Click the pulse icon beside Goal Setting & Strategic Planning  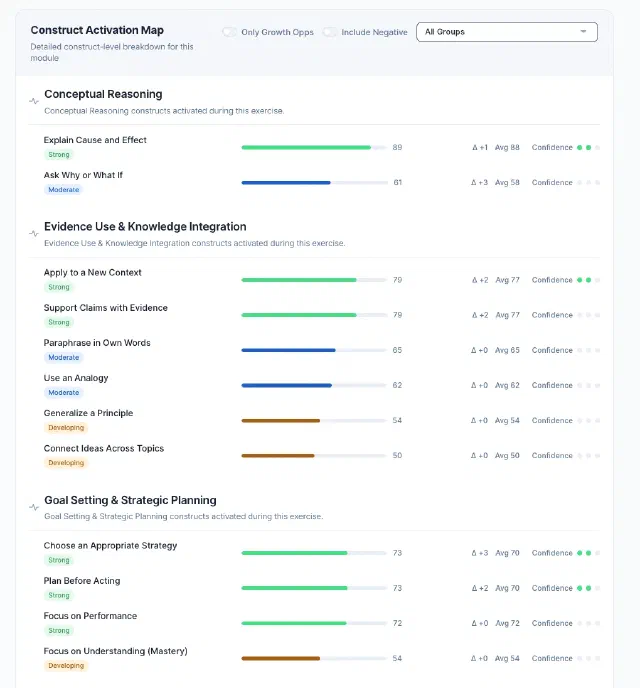[34, 507]
